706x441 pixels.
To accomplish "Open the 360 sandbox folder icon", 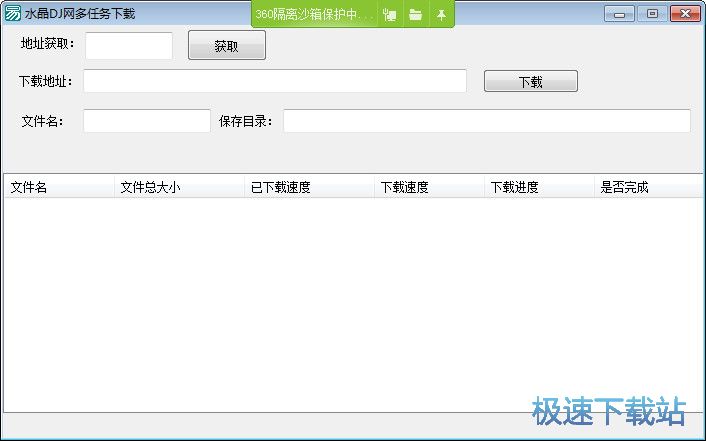I will [415, 15].
